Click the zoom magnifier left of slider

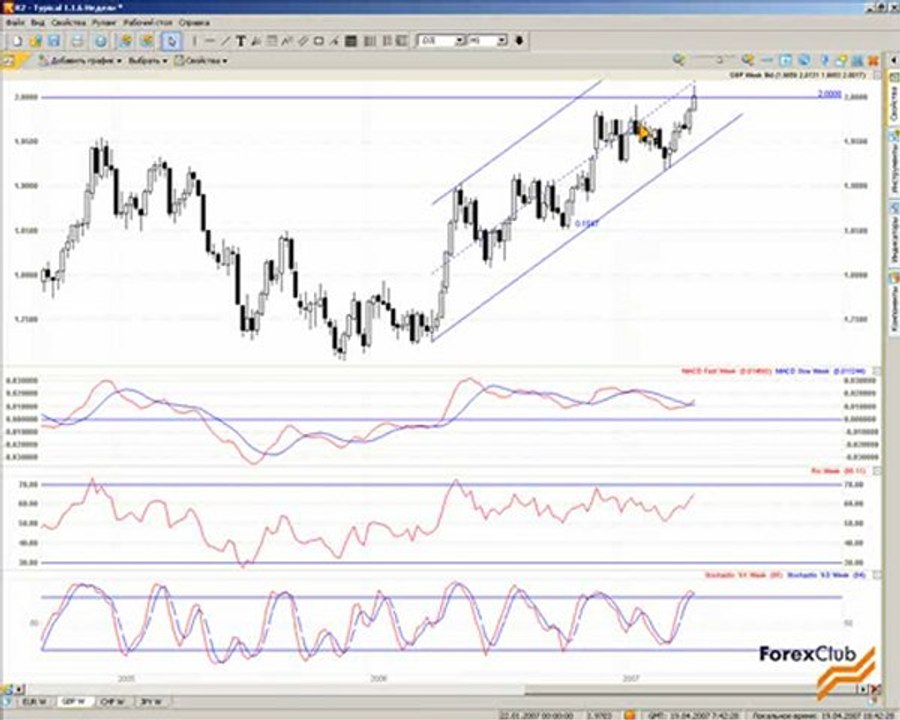679,60
